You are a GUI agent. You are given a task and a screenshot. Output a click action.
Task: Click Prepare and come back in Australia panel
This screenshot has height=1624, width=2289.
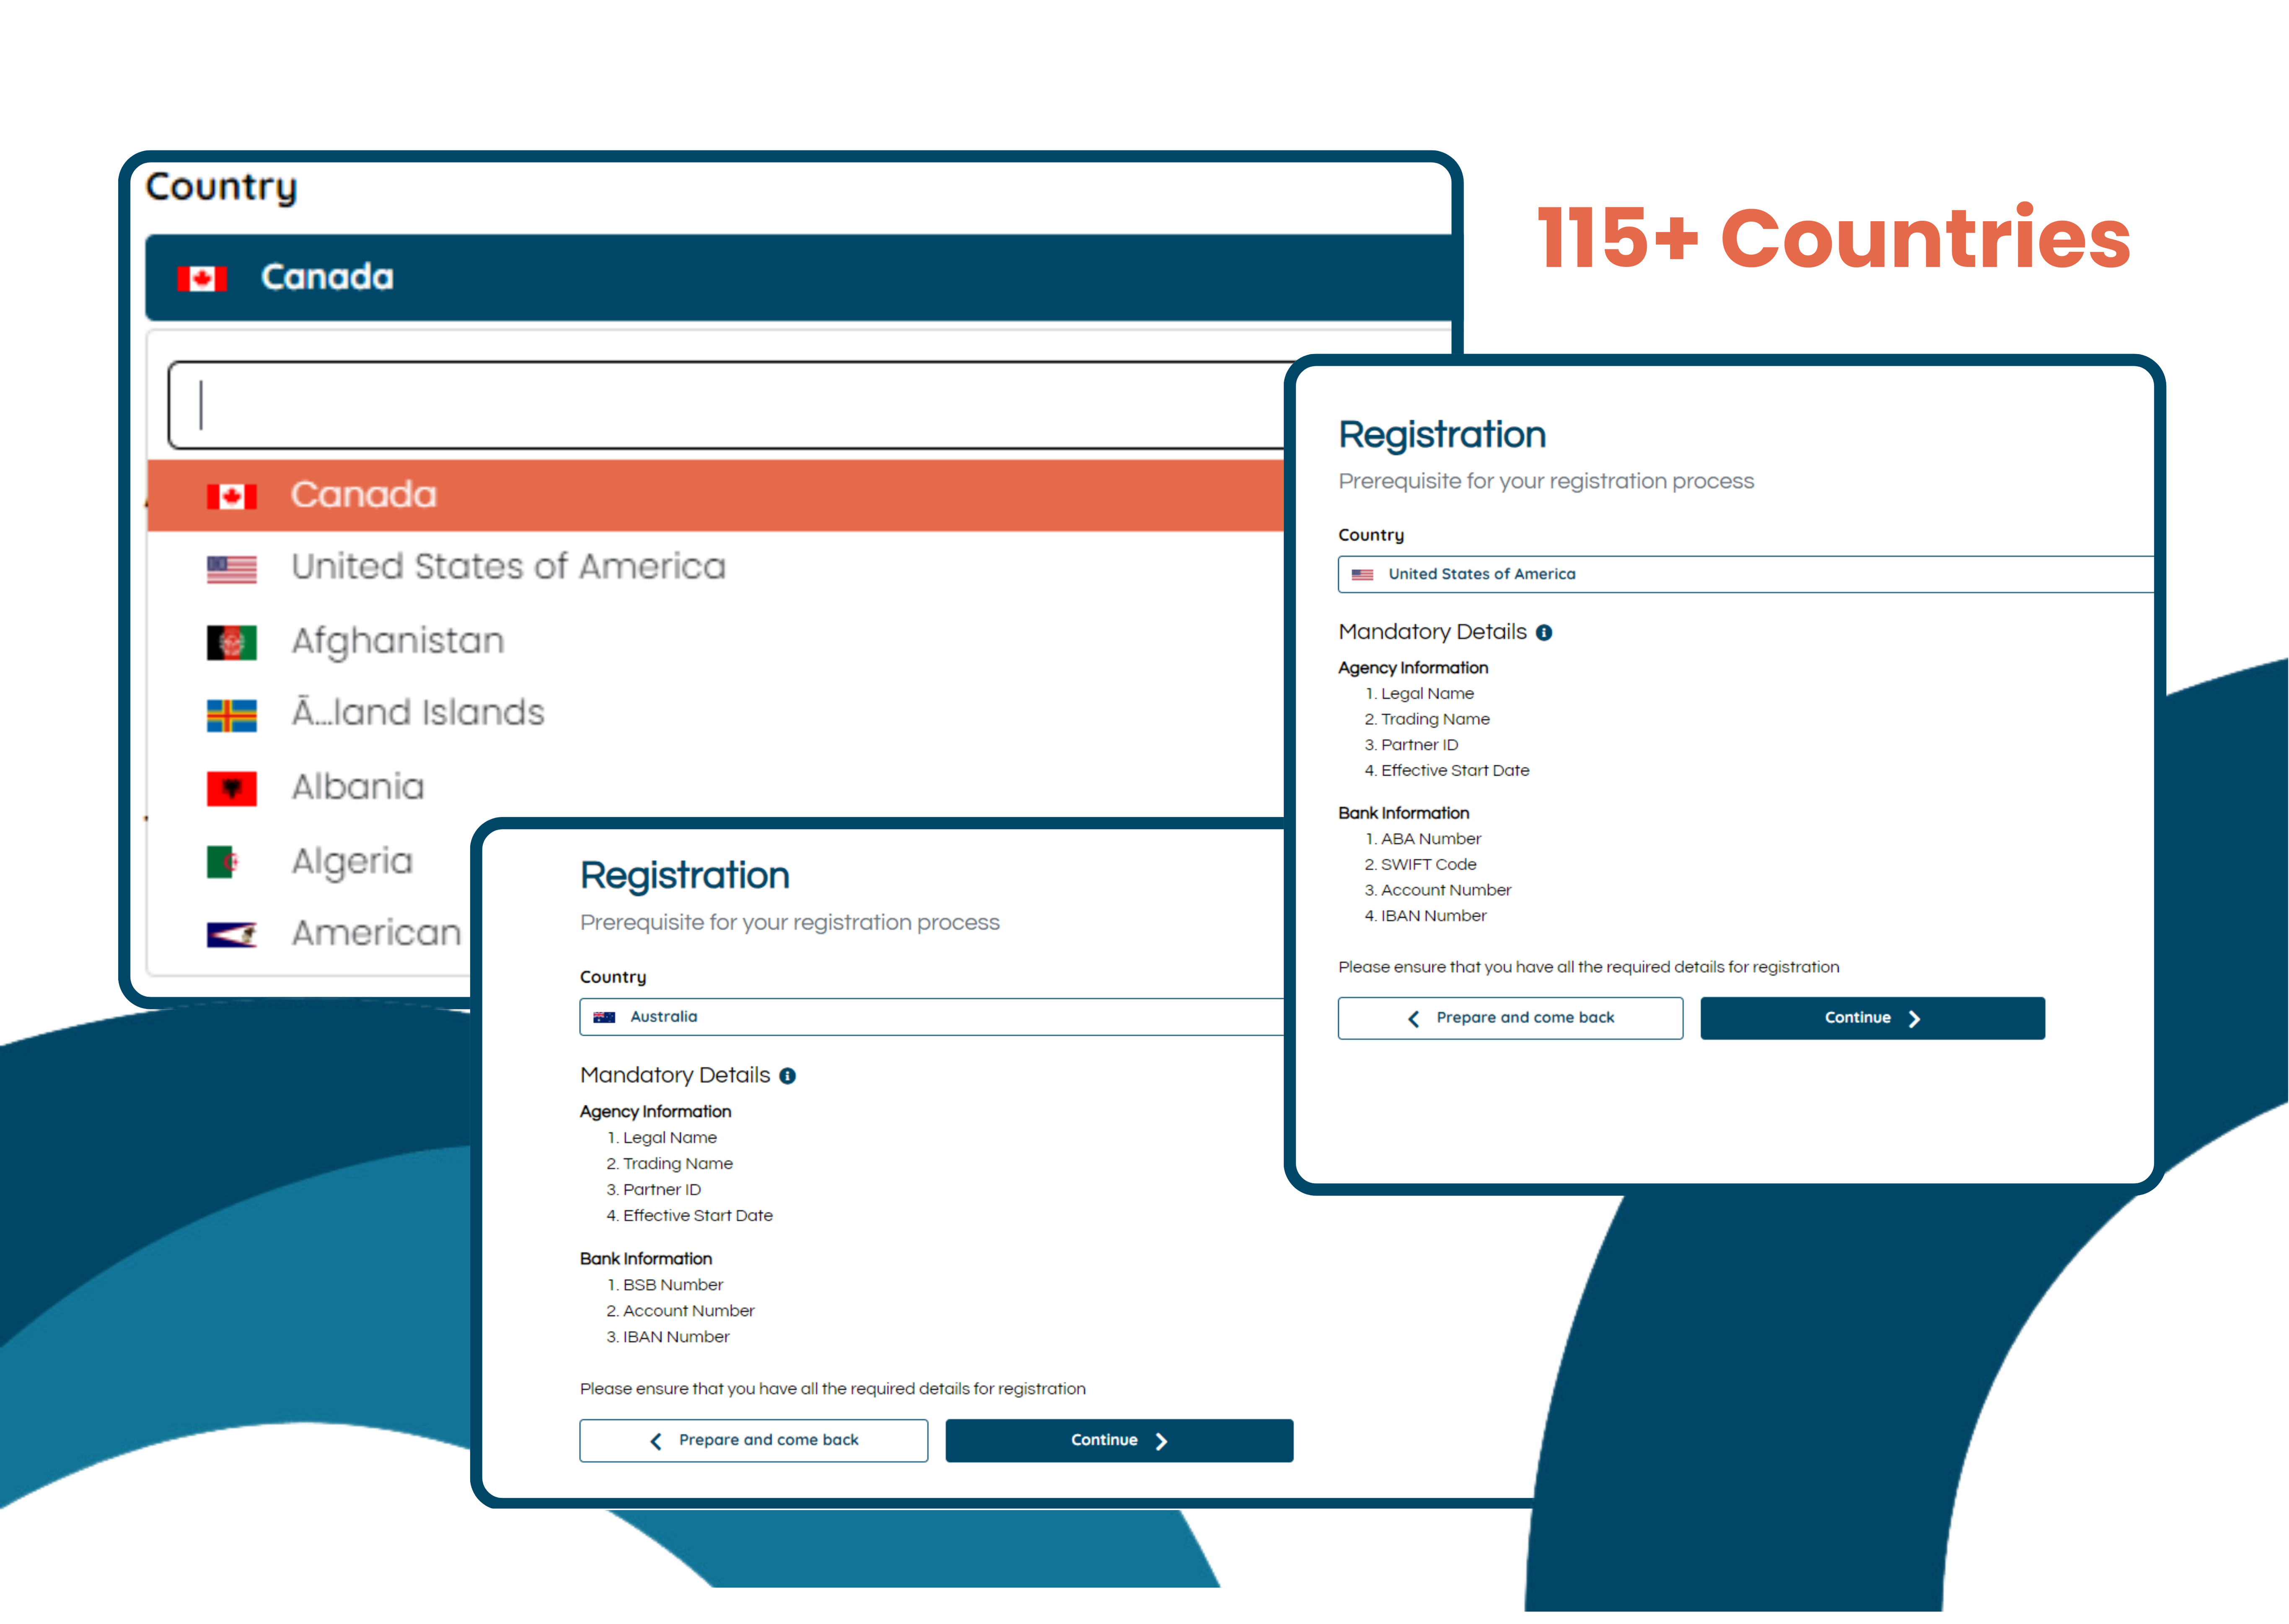[754, 1441]
